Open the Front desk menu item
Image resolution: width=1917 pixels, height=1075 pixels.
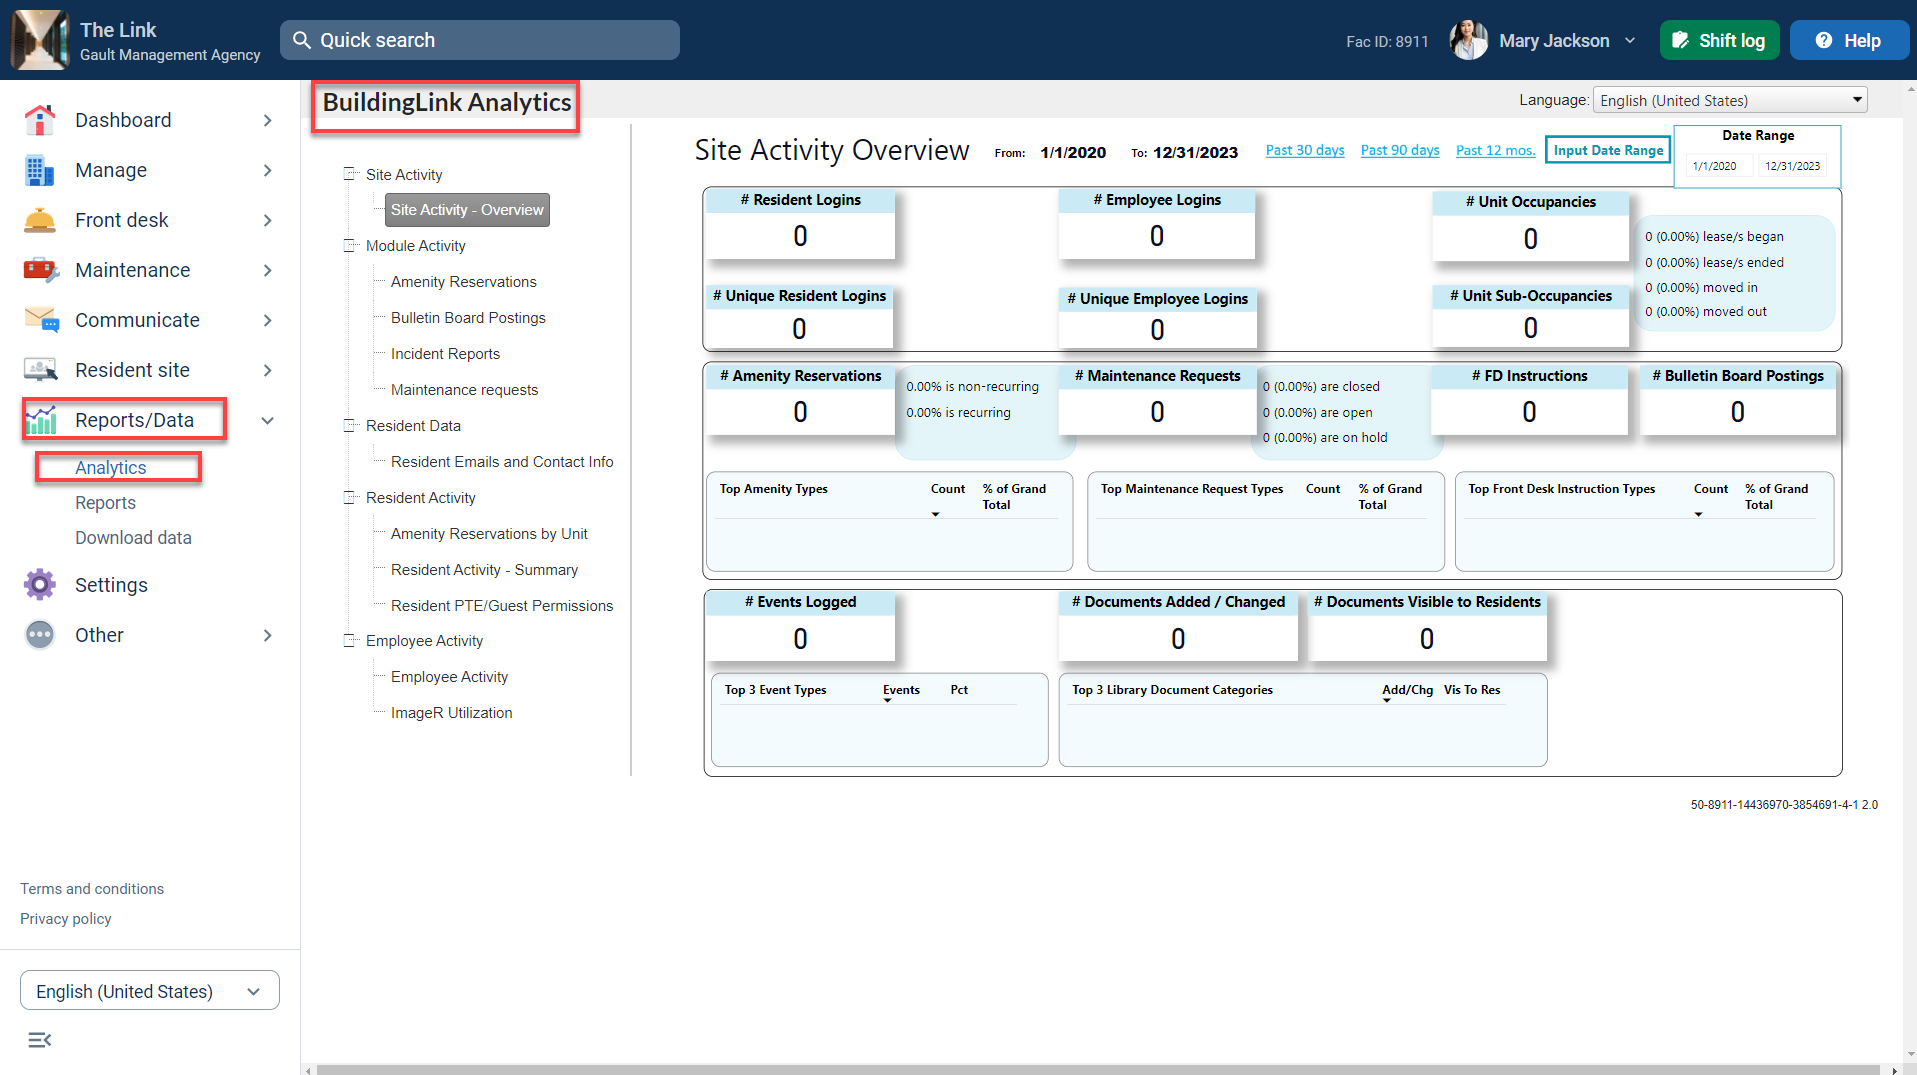[122, 220]
